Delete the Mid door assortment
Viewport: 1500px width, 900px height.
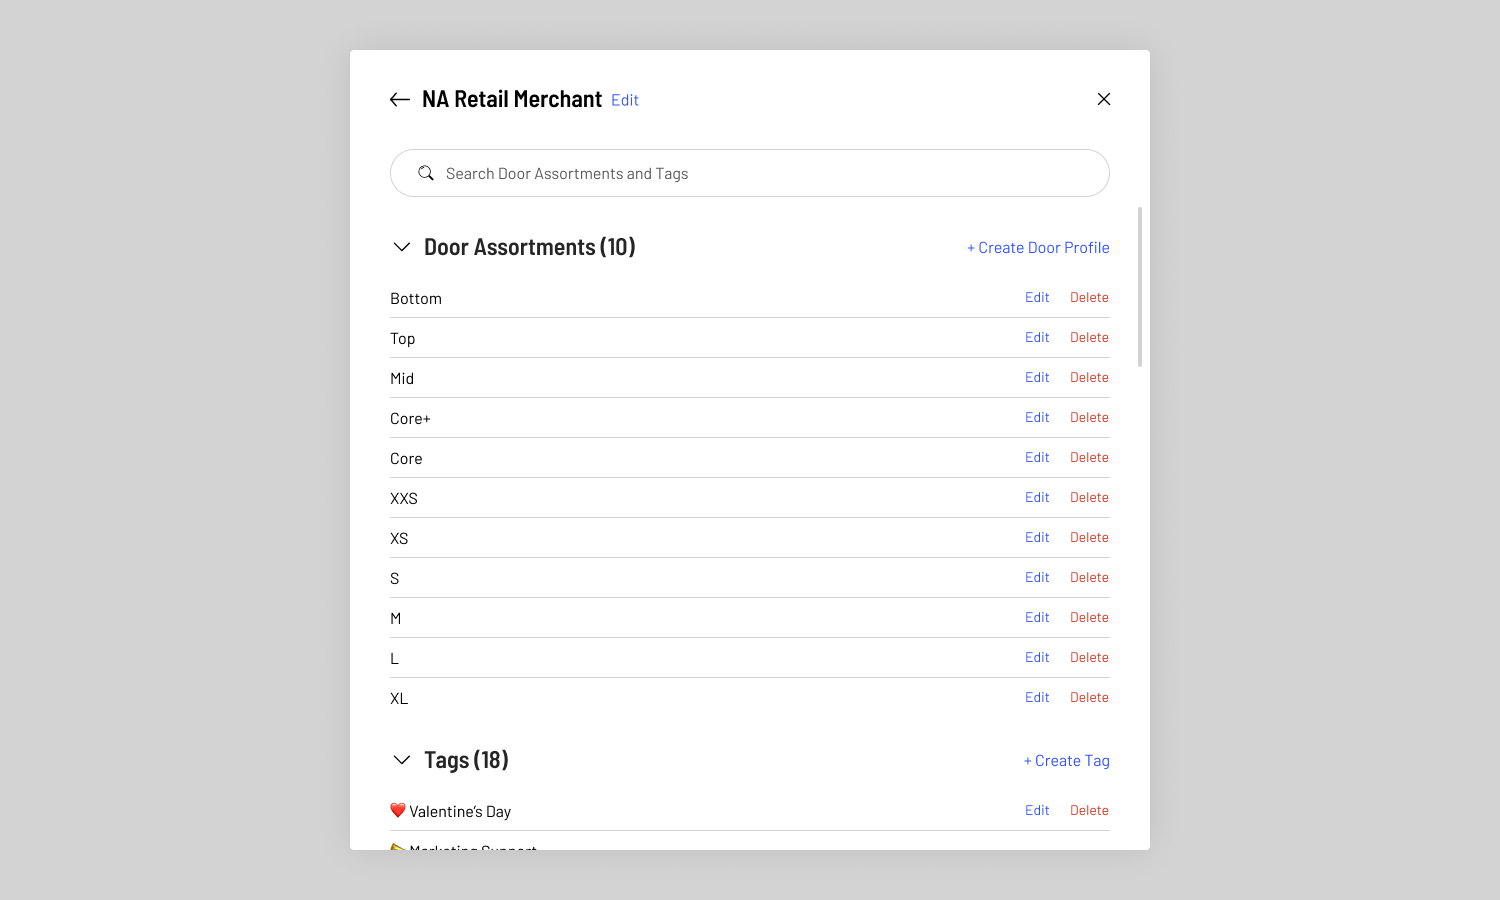1089,377
